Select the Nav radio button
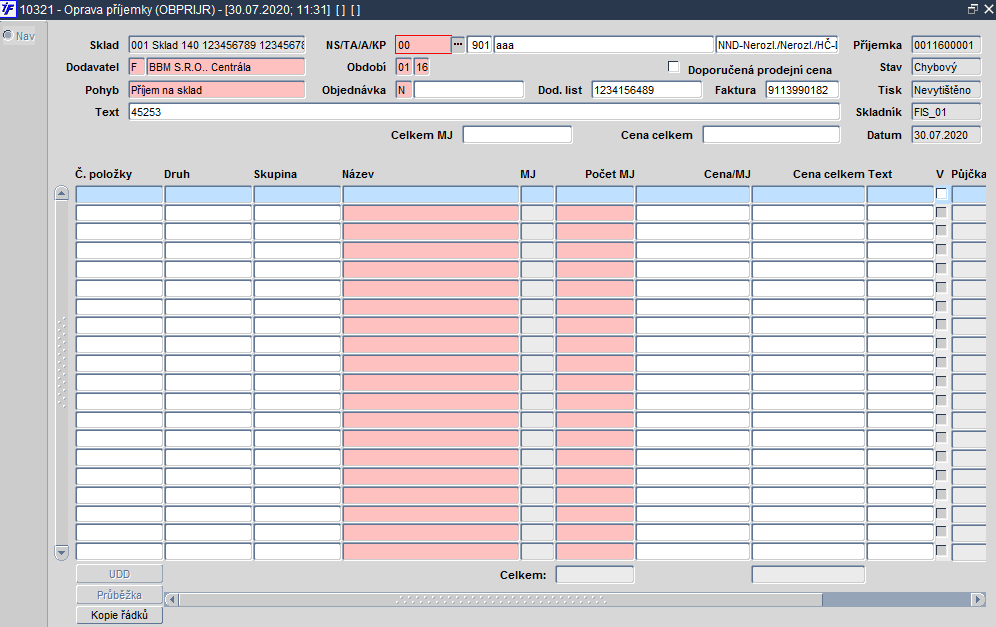This screenshot has width=996, height=627. pos(8,36)
